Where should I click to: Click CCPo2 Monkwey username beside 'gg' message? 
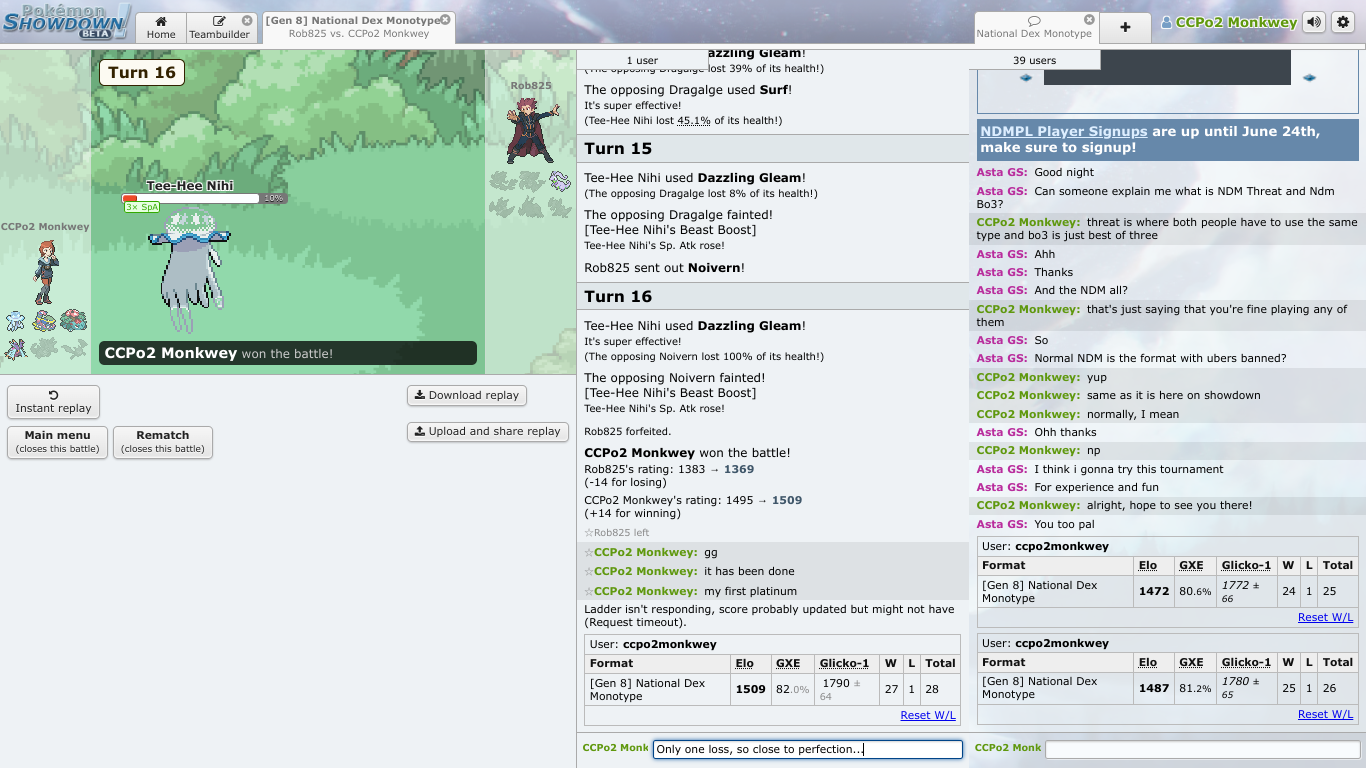click(x=645, y=552)
